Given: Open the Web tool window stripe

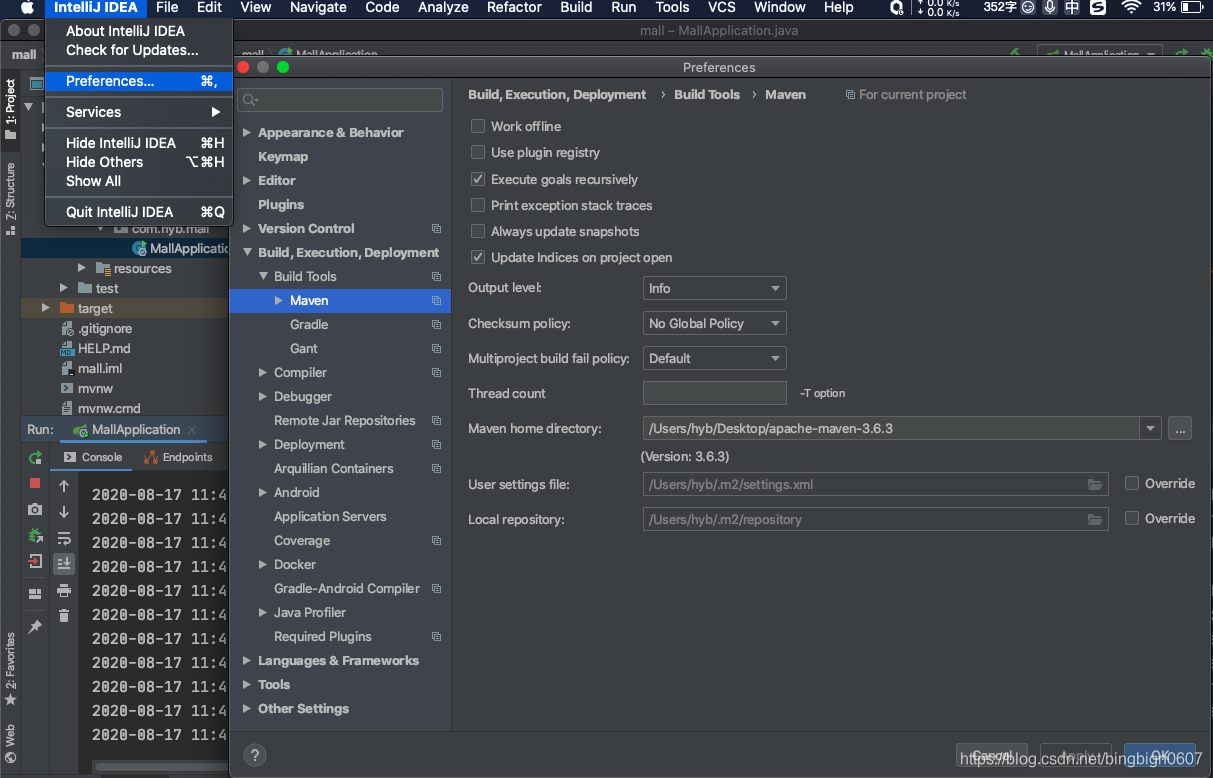Looking at the screenshot, I should pos(10,745).
